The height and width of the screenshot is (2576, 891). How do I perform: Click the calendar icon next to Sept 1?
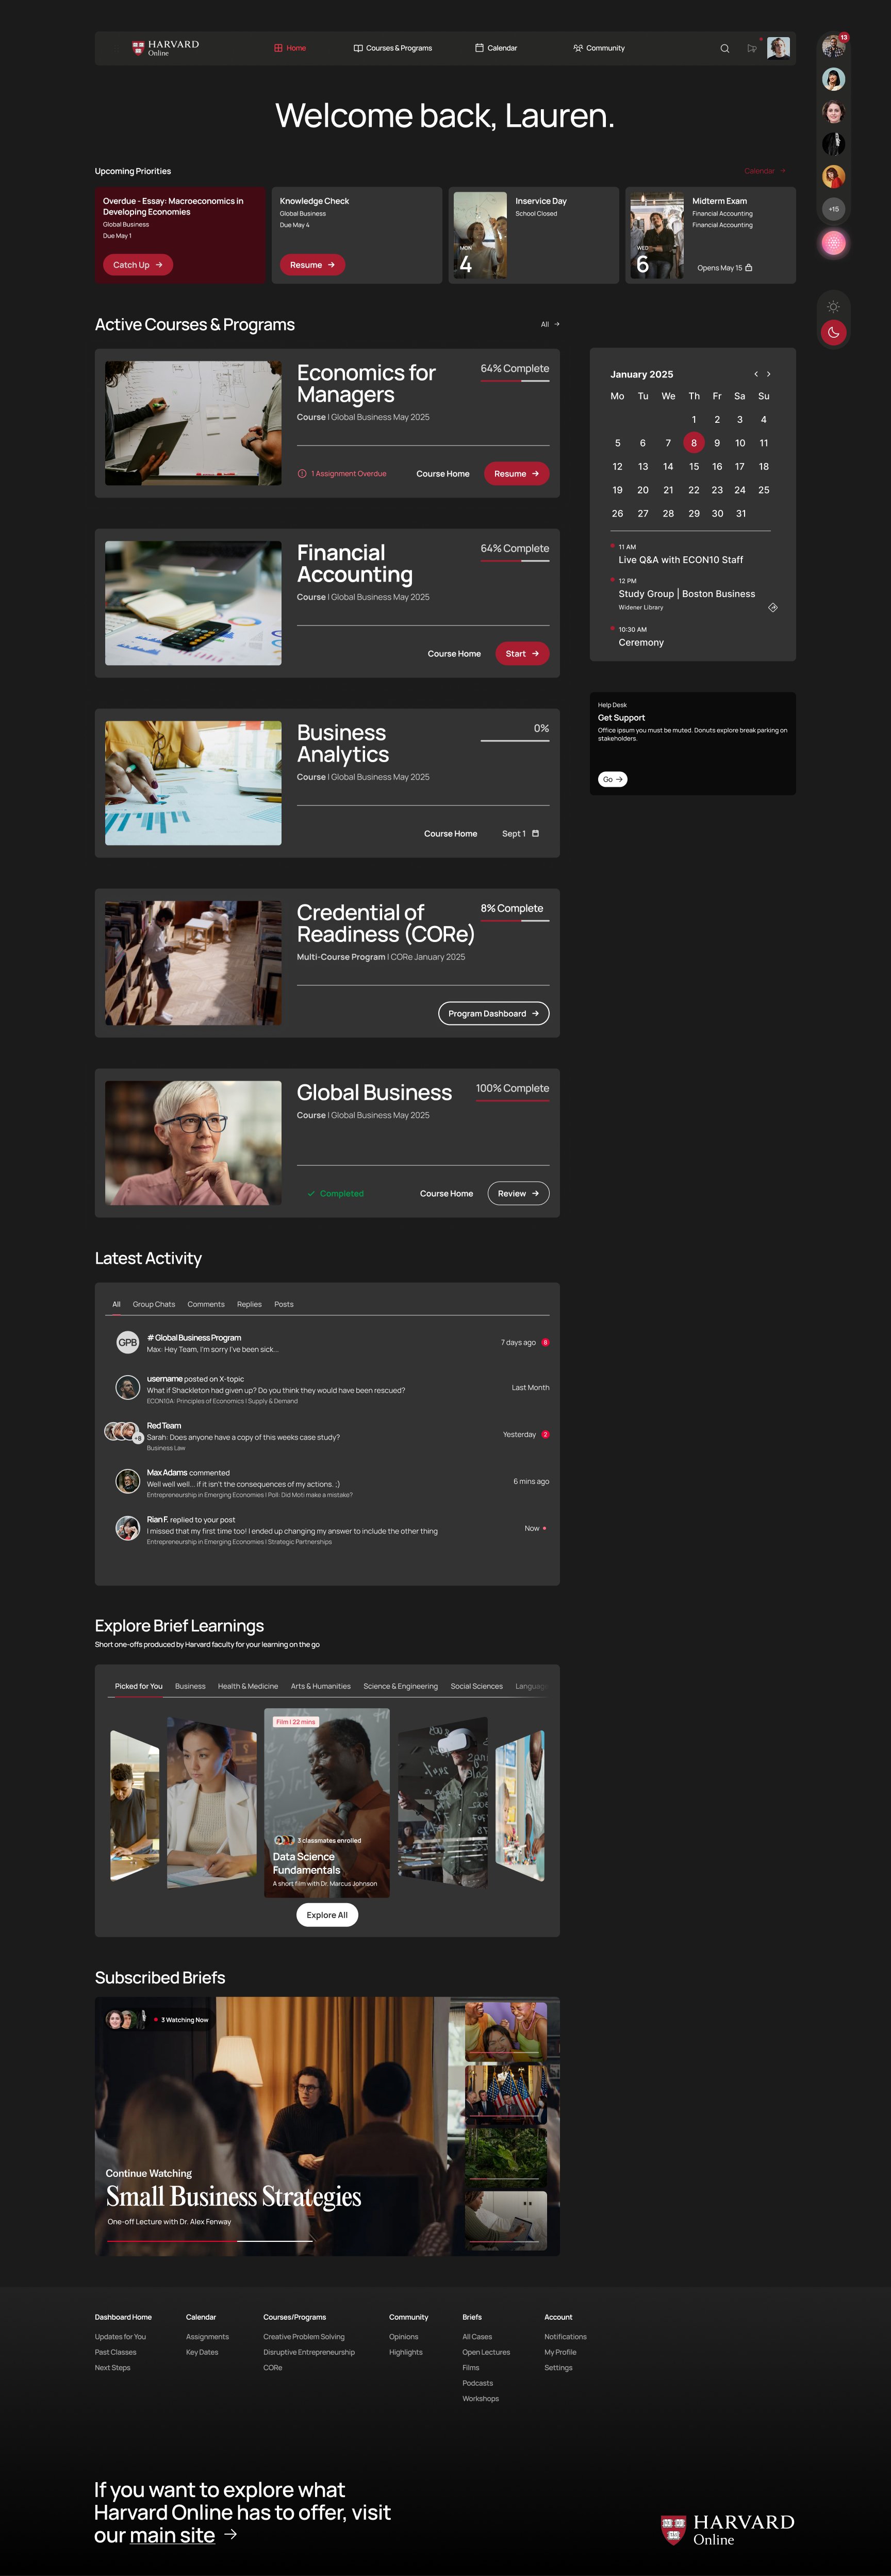(x=536, y=833)
